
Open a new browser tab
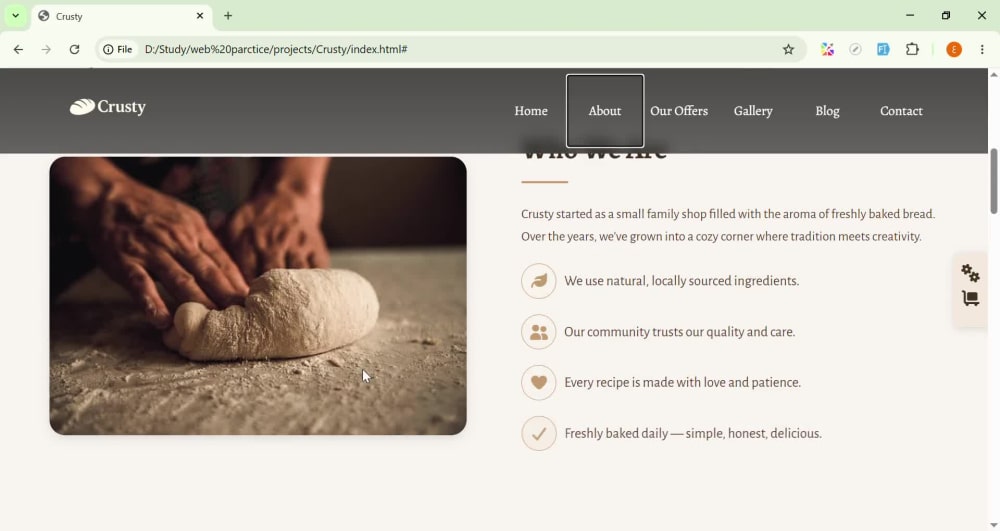tap(228, 16)
